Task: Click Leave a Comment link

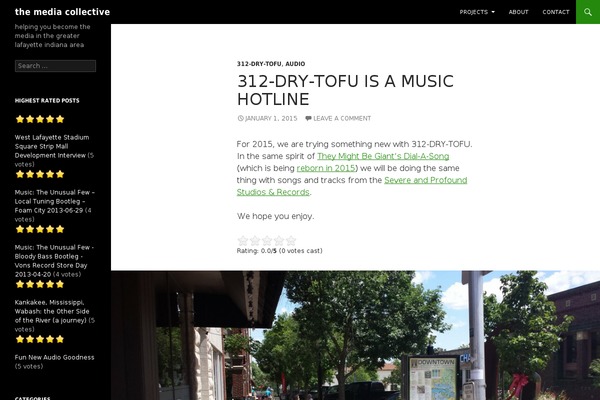Action: click(342, 118)
